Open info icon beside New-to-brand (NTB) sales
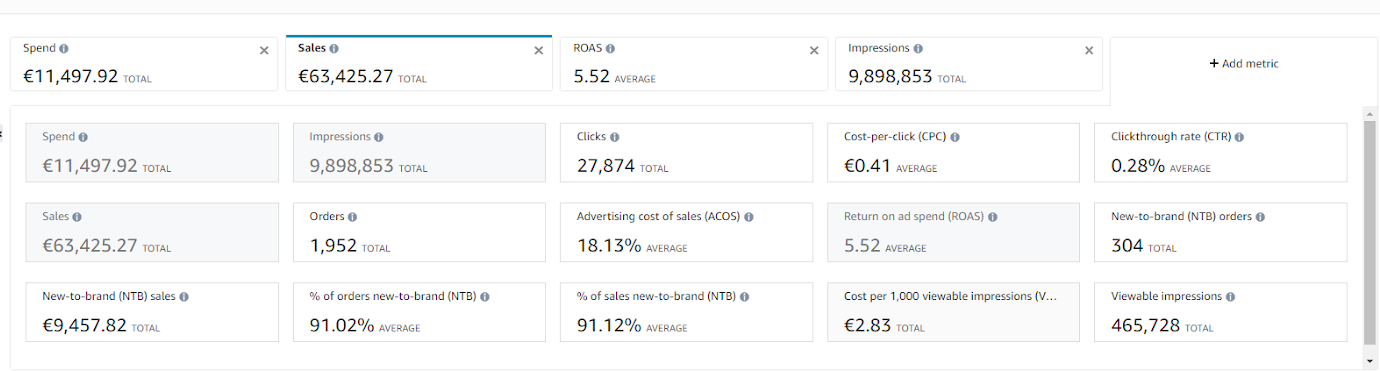 (184, 296)
